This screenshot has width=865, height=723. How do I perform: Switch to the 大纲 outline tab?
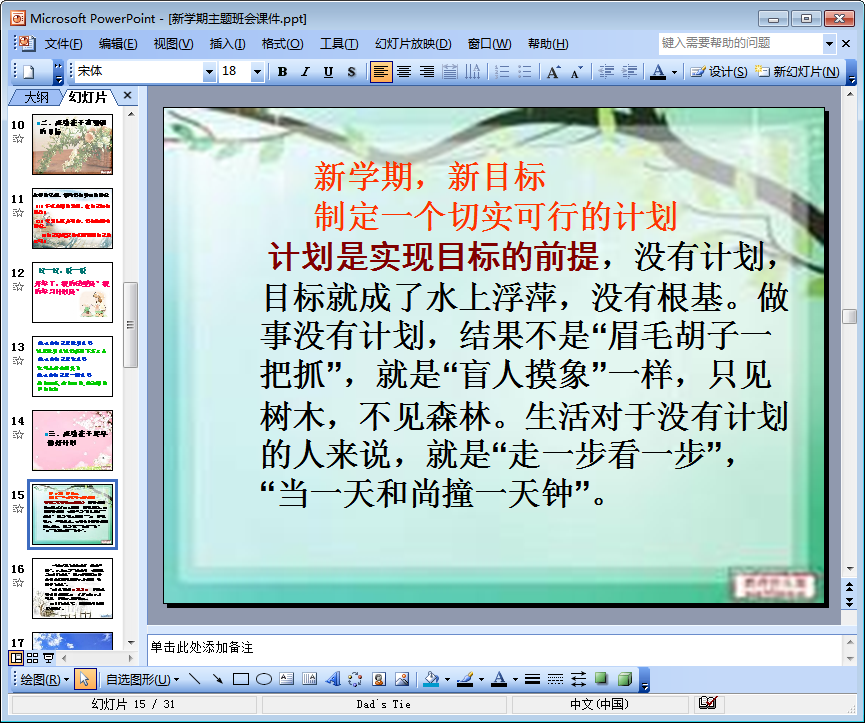(x=36, y=97)
